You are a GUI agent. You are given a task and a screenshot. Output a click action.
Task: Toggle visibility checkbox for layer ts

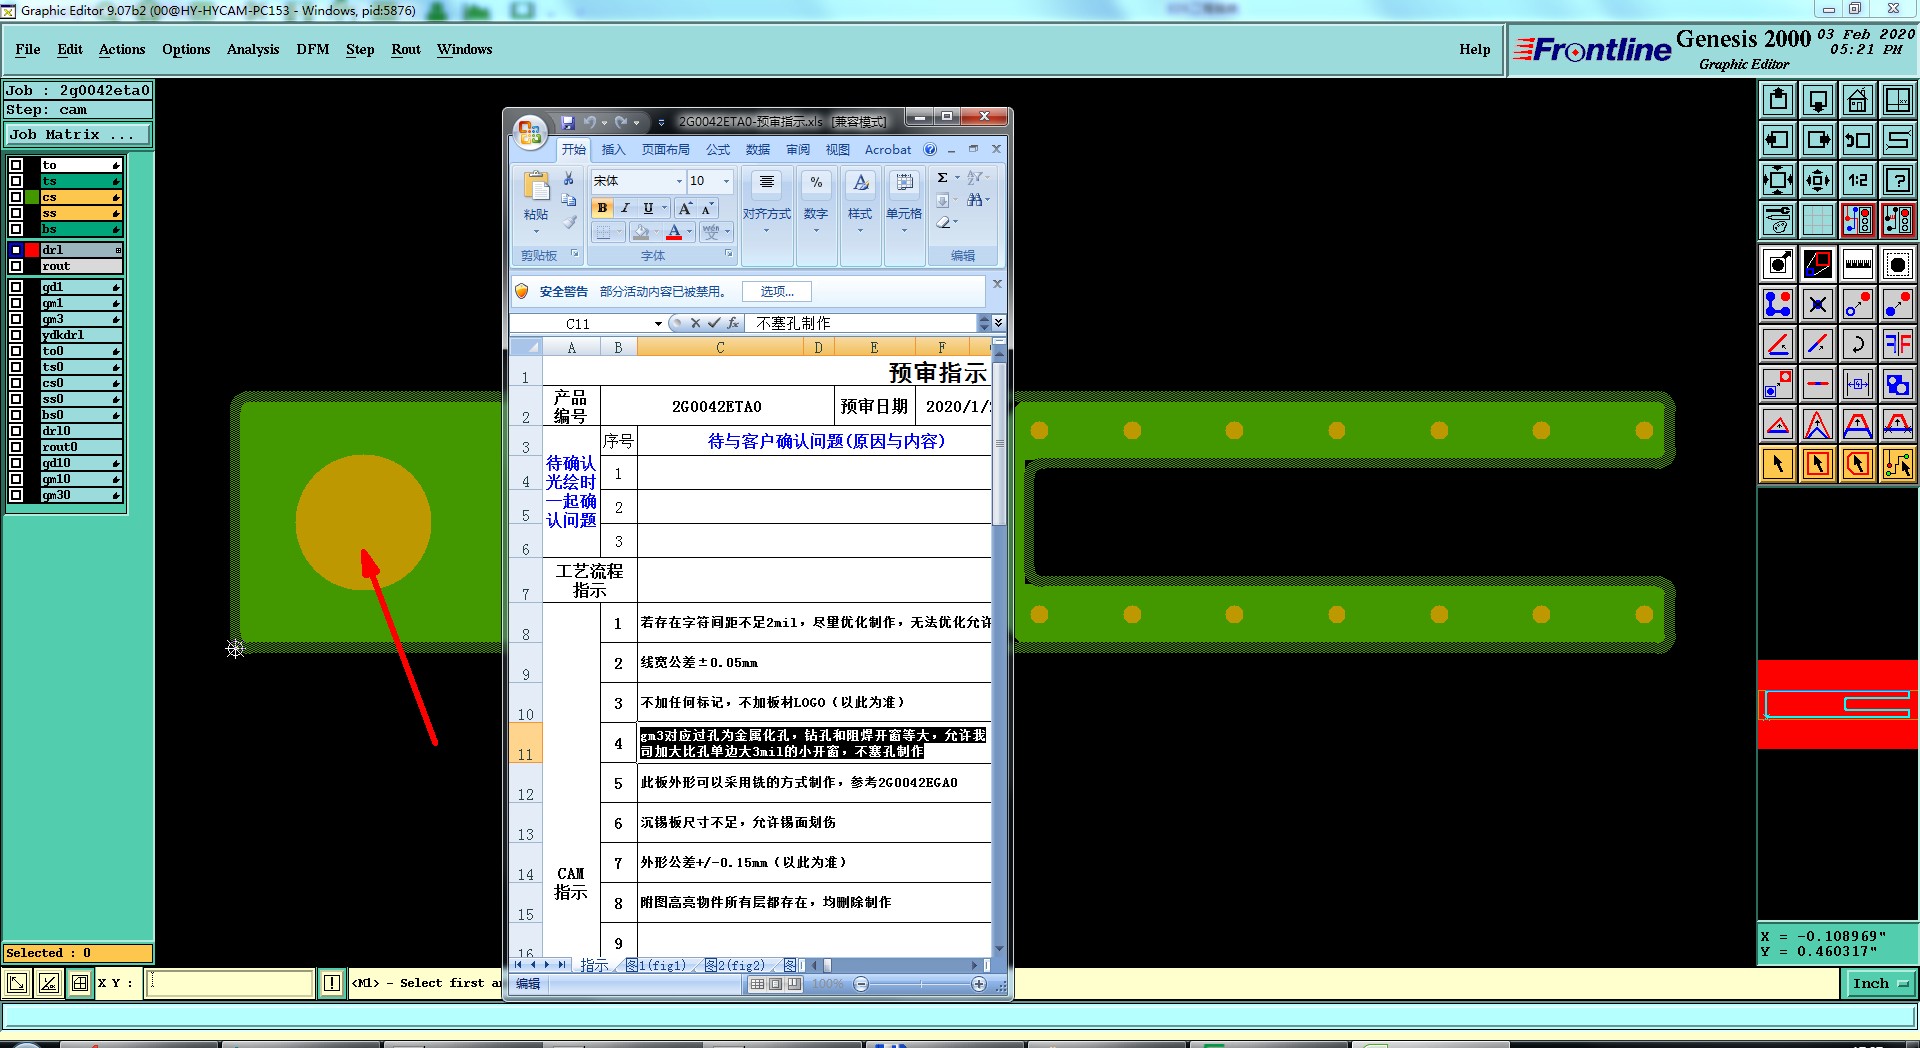coord(16,181)
